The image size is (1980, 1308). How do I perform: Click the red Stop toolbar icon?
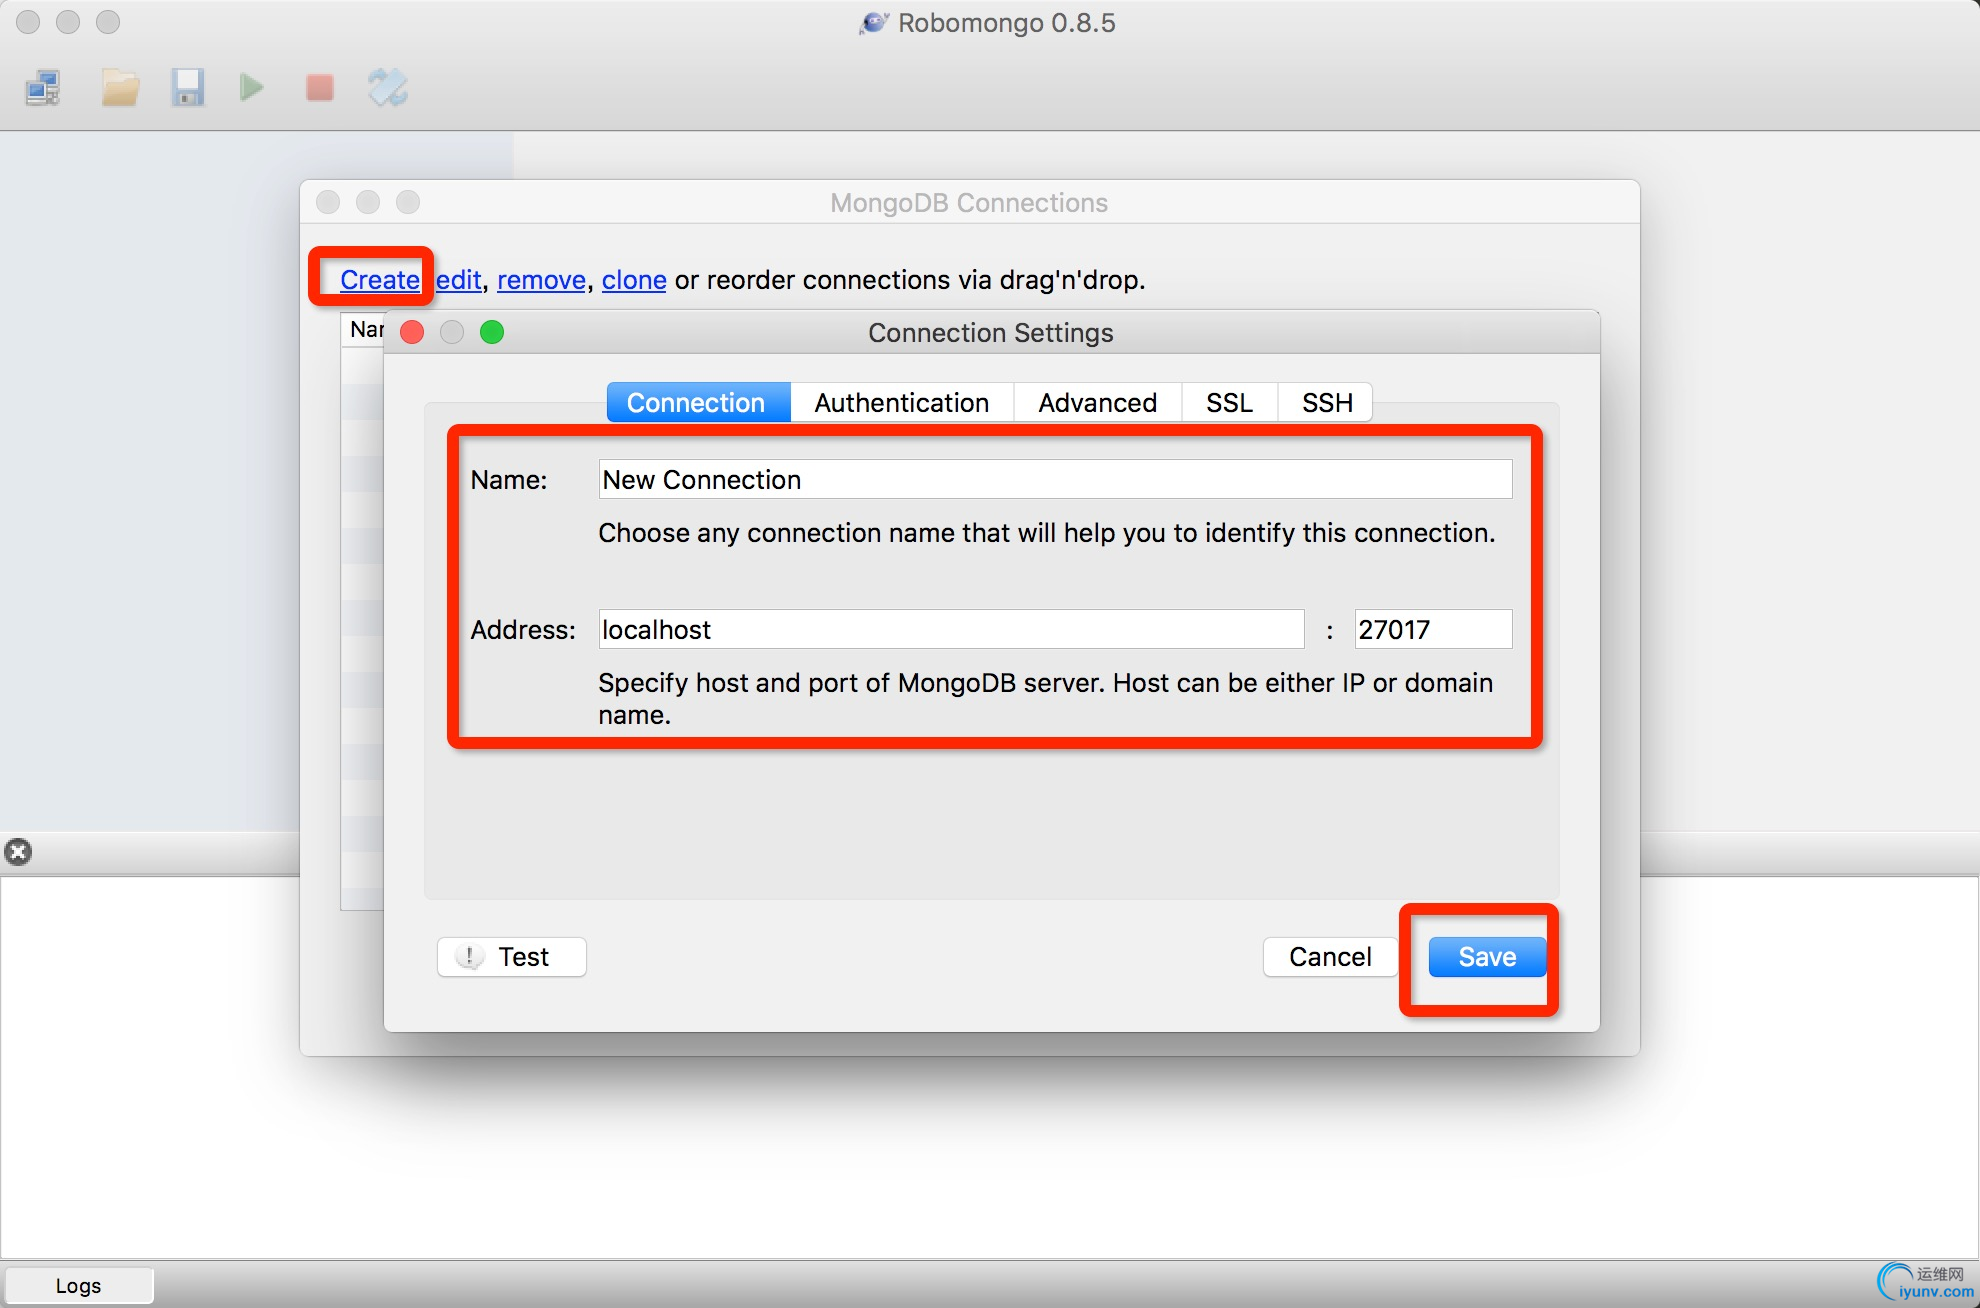(x=320, y=88)
